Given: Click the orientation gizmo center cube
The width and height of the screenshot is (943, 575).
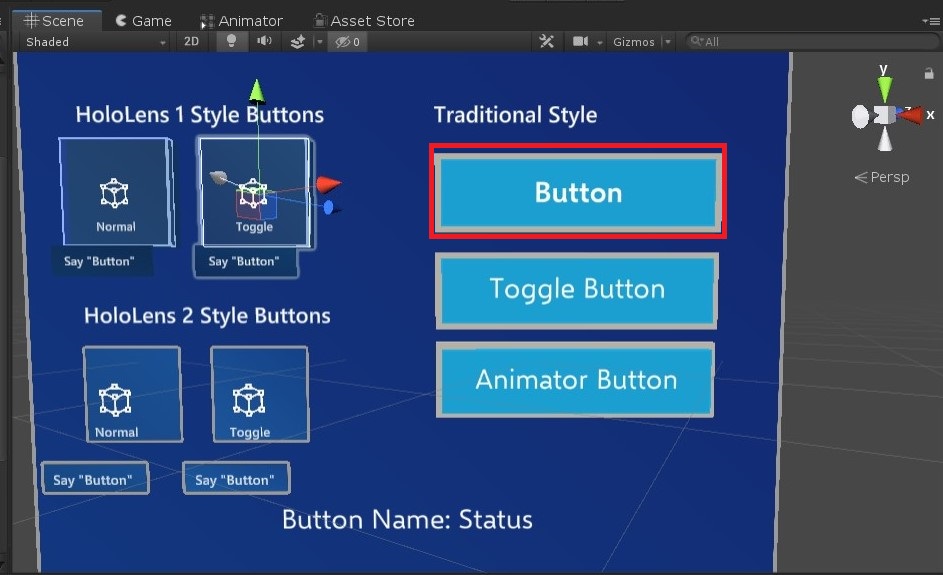Looking at the screenshot, I should tap(883, 115).
